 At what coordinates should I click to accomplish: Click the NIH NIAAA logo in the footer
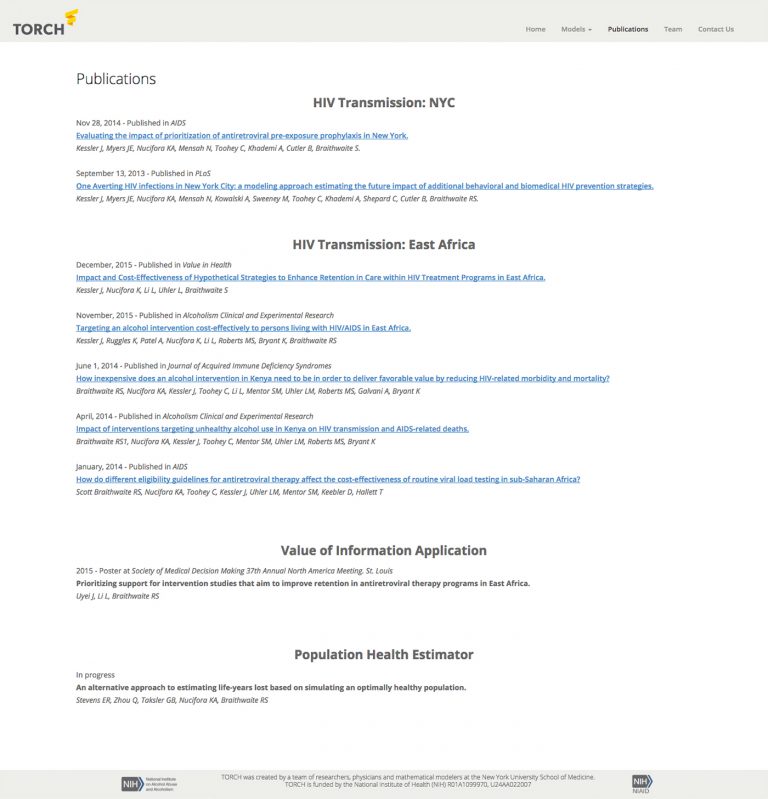tap(149, 784)
